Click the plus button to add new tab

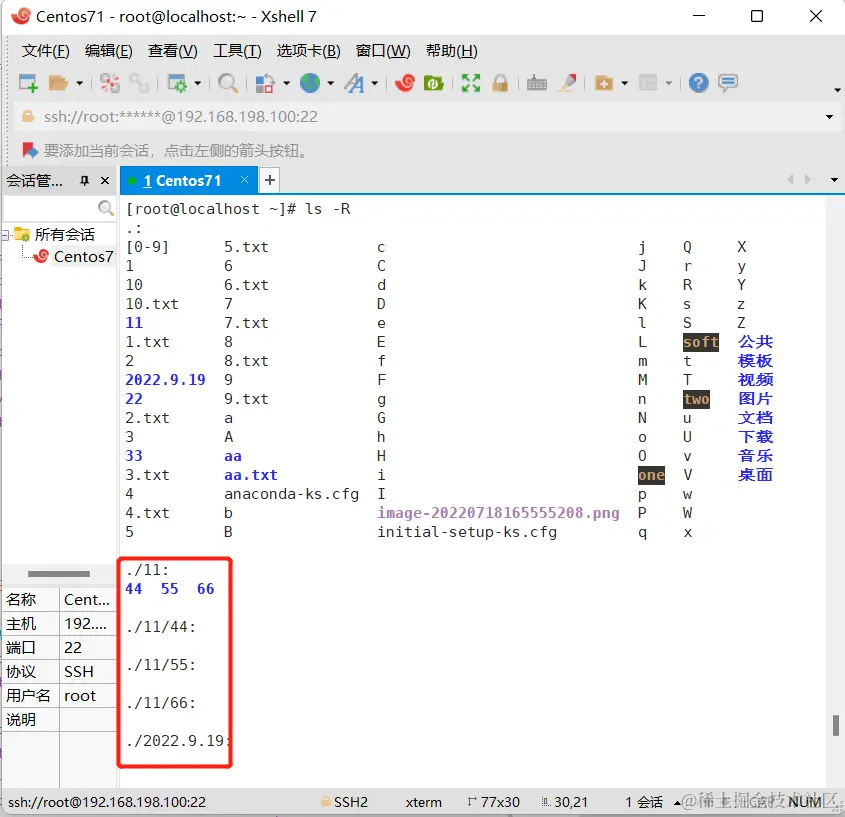pos(270,181)
